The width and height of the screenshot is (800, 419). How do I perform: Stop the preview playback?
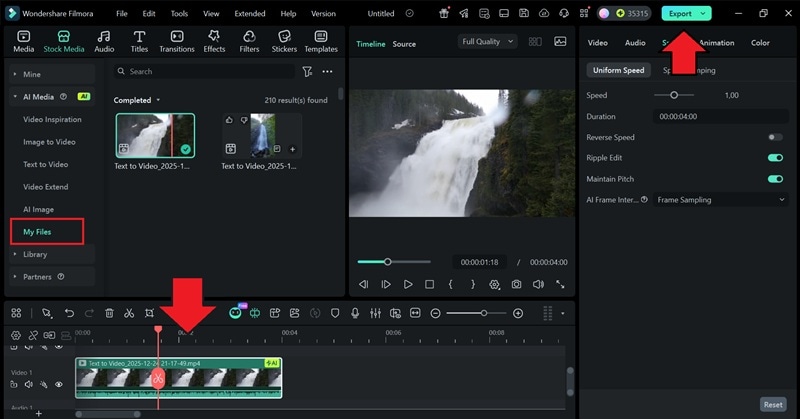pos(430,284)
